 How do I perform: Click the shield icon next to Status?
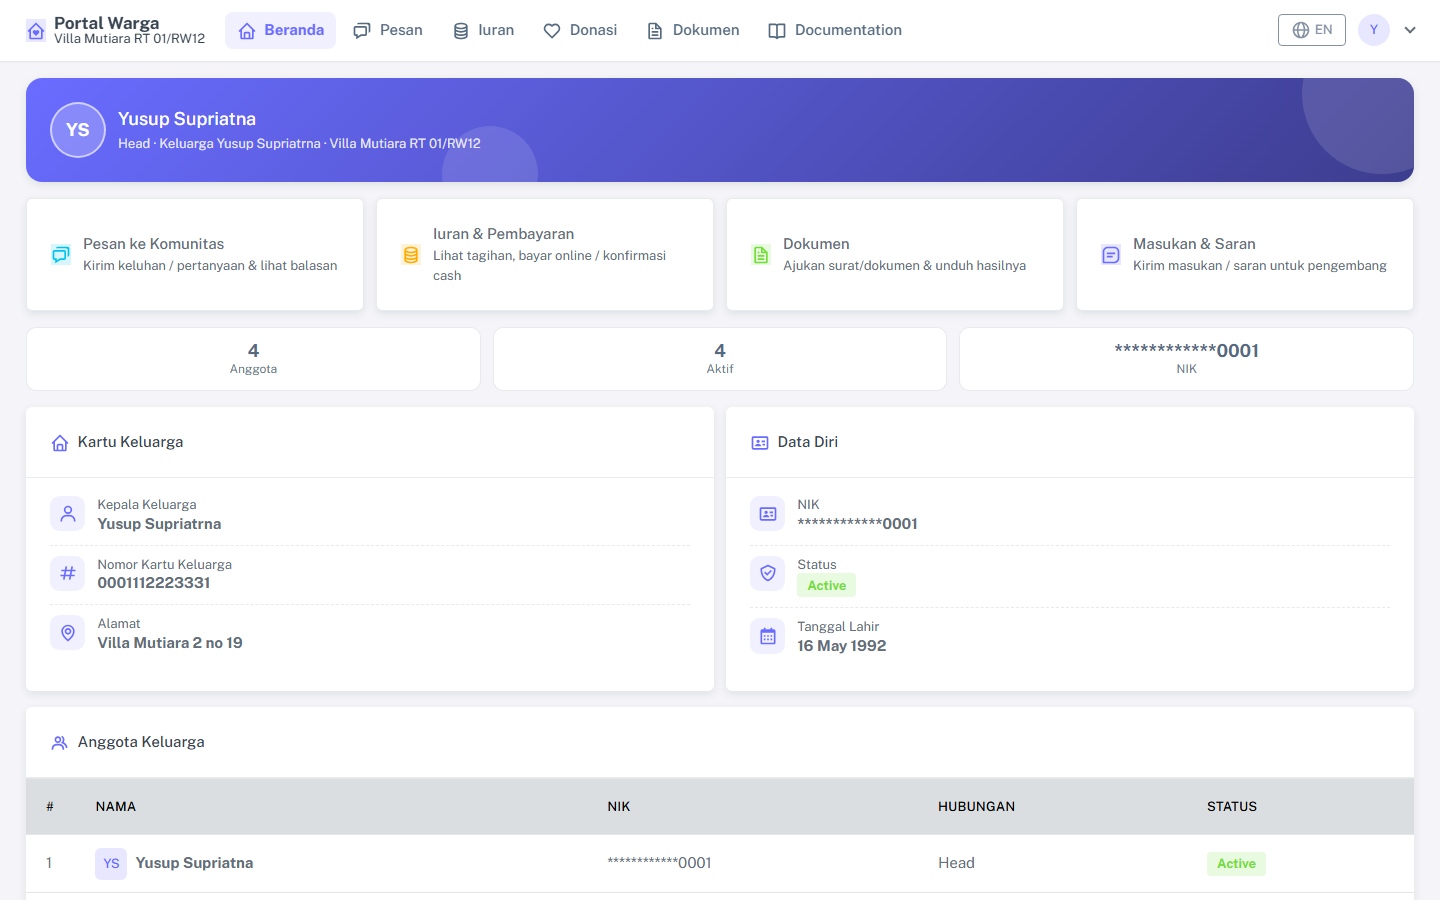(768, 573)
